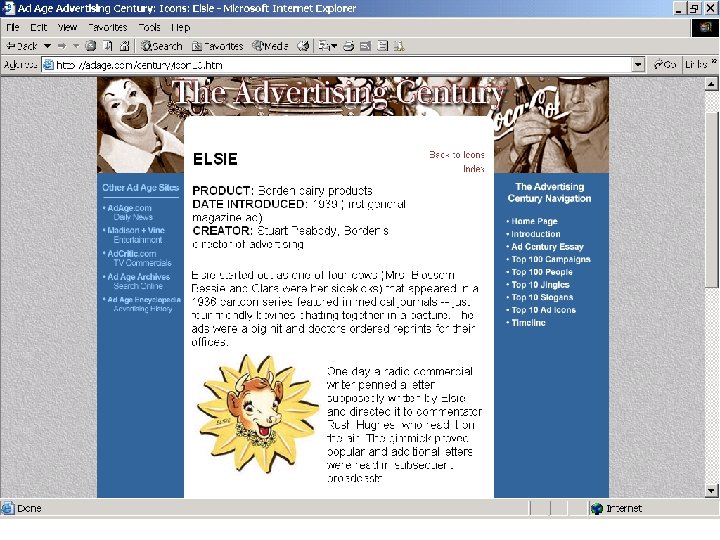Open the Top 100 People link
720x540 pixels.
542,272
